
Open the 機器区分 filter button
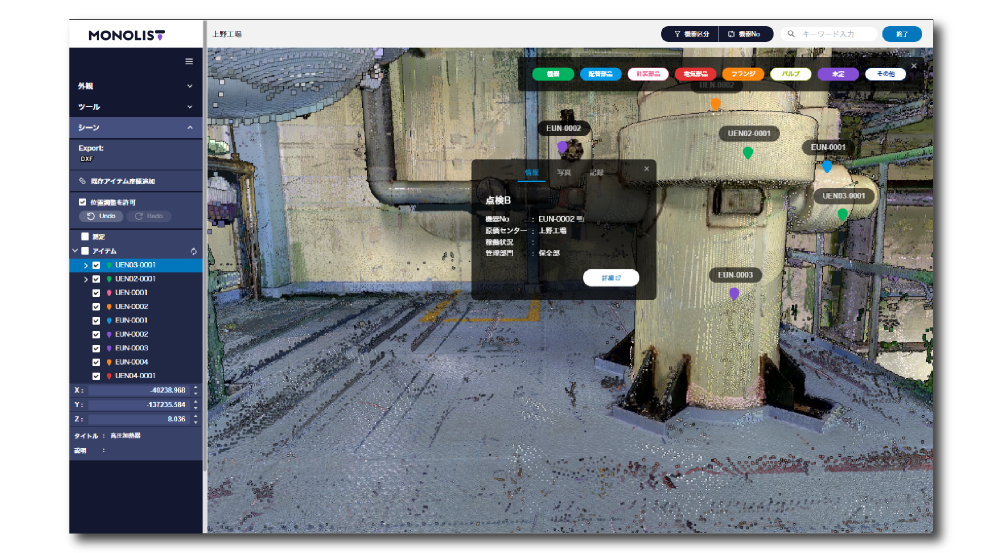pos(690,34)
